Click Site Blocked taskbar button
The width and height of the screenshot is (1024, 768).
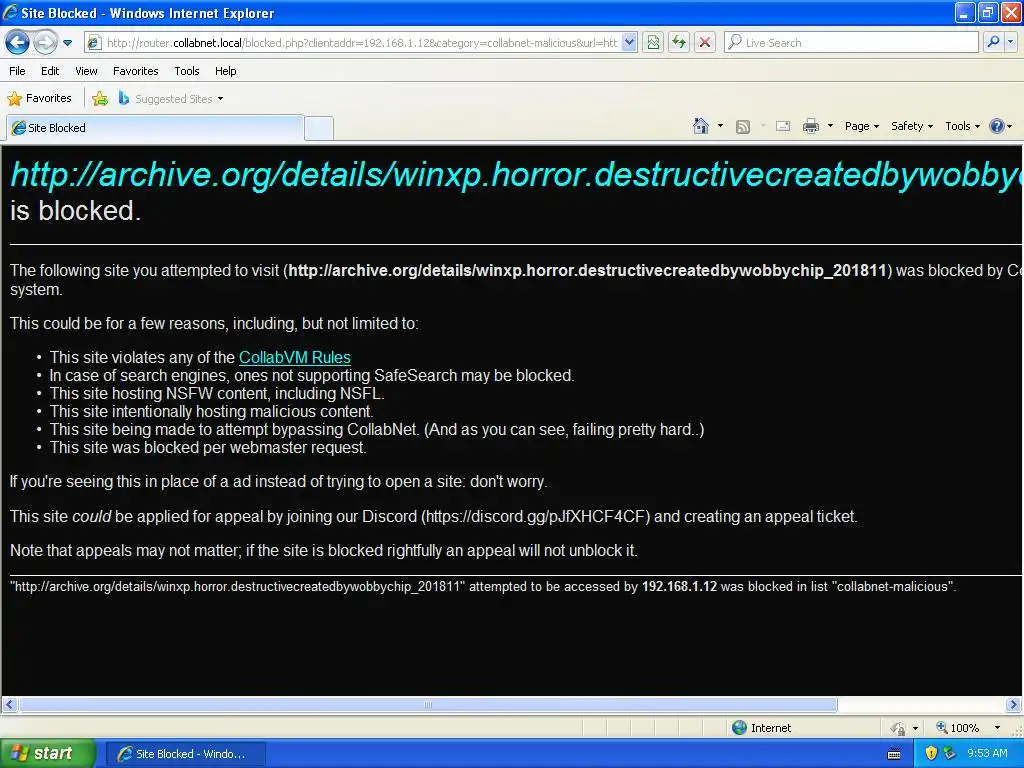[x=185, y=754]
